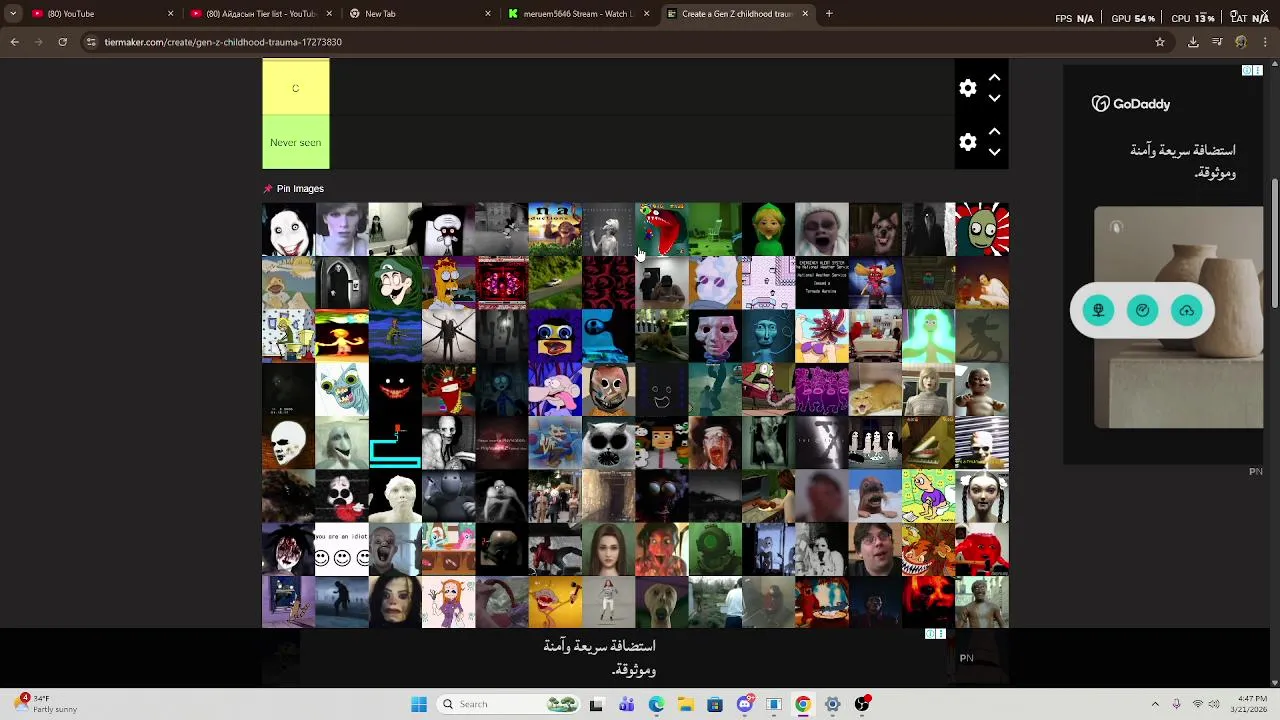Click the speed gauge icon in GoDaddy ad
Image resolution: width=1280 pixels, height=720 pixels.
[x=1142, y=310]
